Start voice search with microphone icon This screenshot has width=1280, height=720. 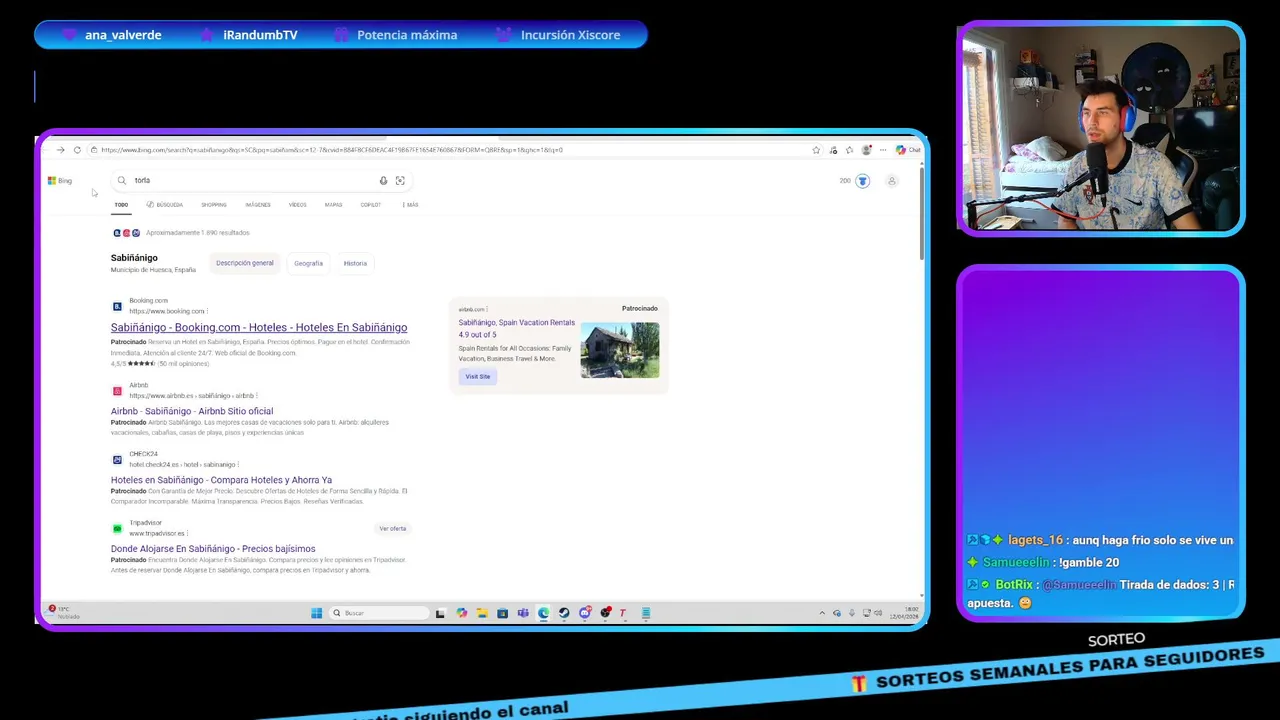click(383, 181)
